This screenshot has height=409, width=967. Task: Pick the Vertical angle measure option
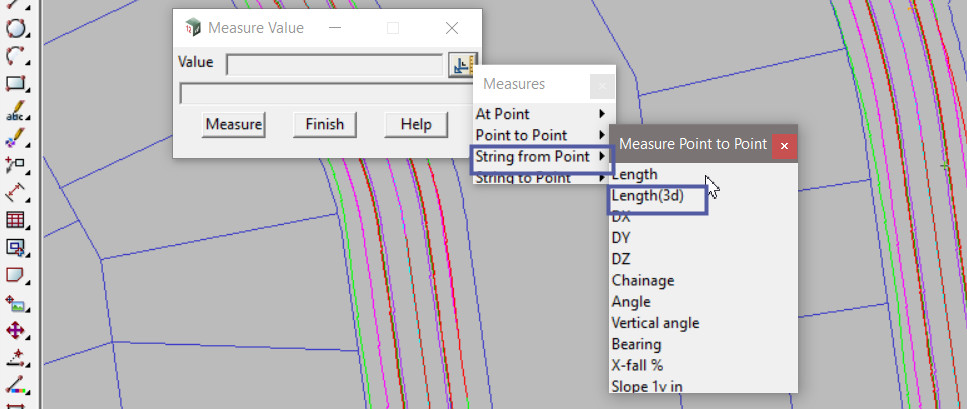pos(655,323)
